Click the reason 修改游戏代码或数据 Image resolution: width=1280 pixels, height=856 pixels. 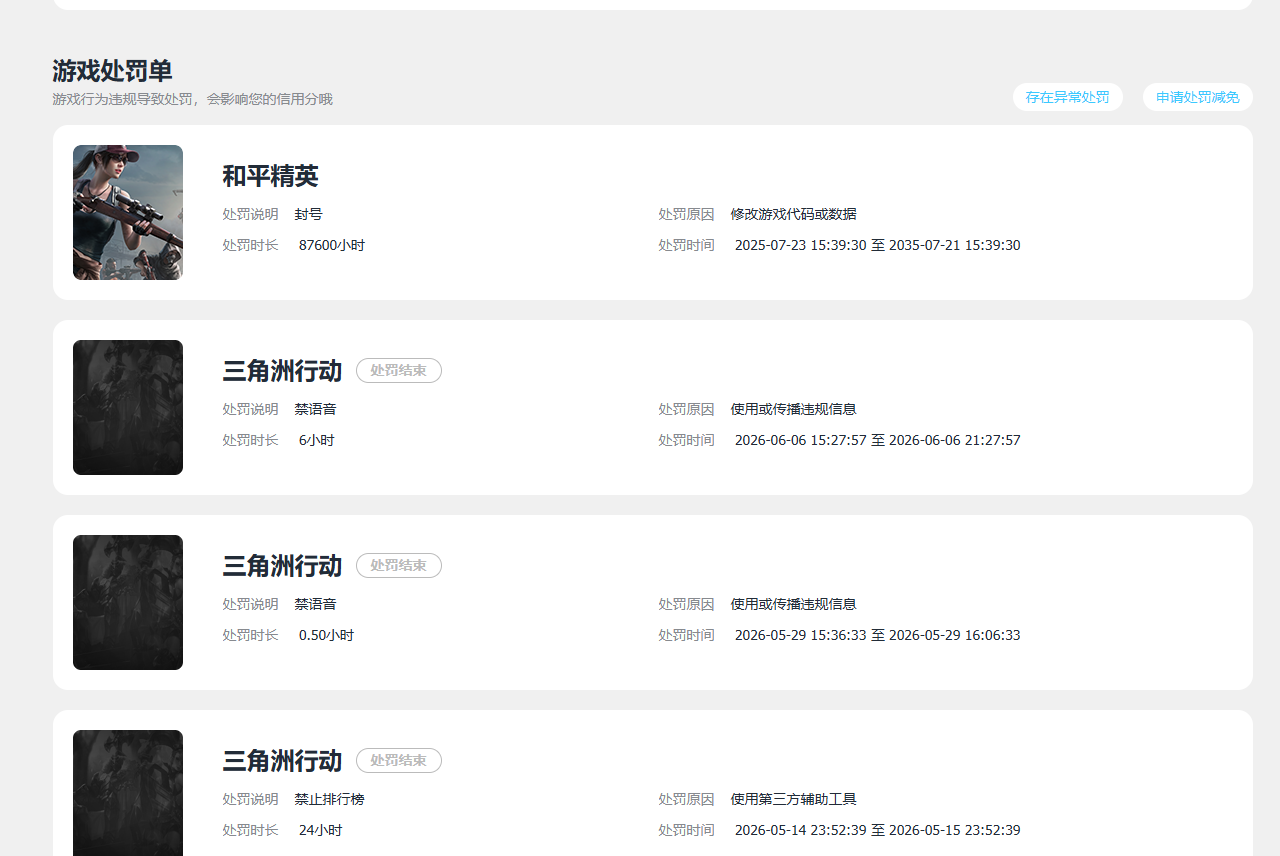(x=794, y=214)
